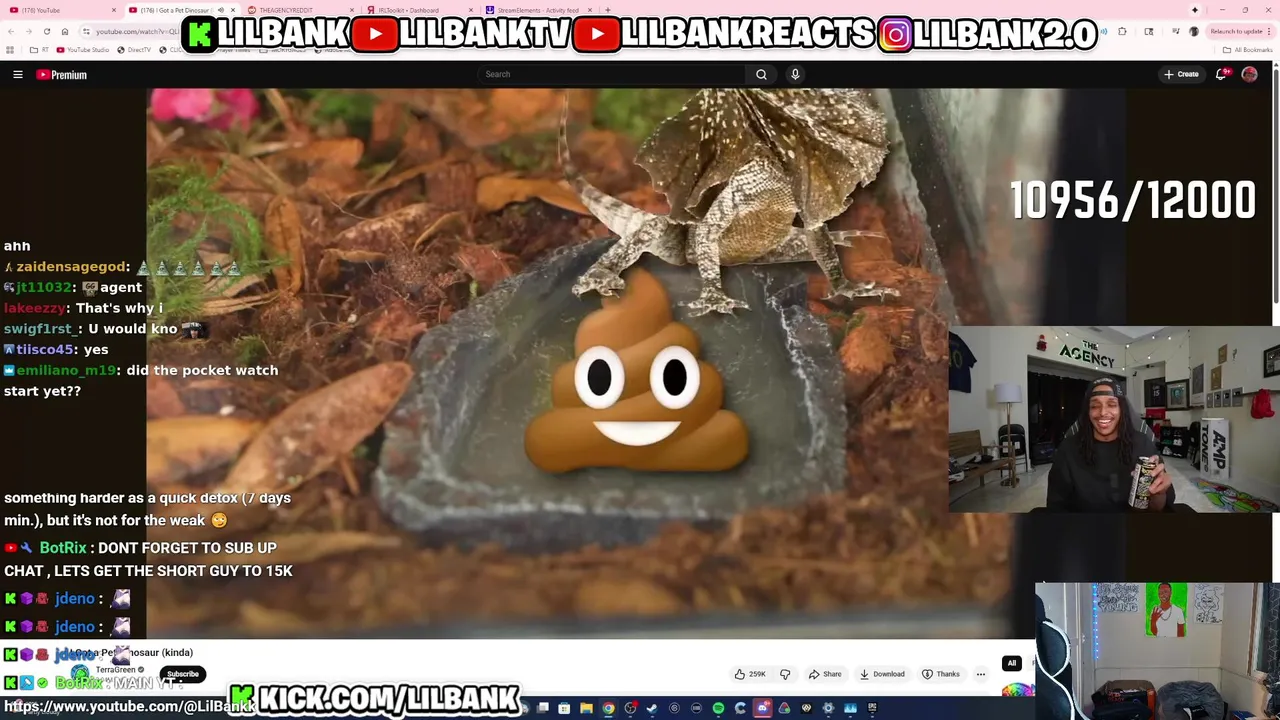
Task: Open Chrome from the taskbar
Action: pyautogui.click(x=608, y=708)
